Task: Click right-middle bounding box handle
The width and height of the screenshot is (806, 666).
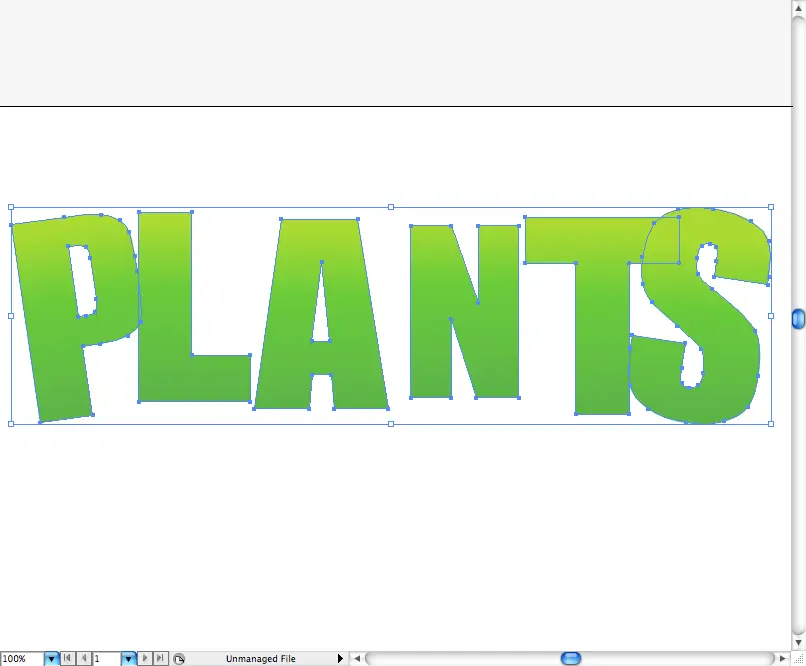Action: pos(771,316)
